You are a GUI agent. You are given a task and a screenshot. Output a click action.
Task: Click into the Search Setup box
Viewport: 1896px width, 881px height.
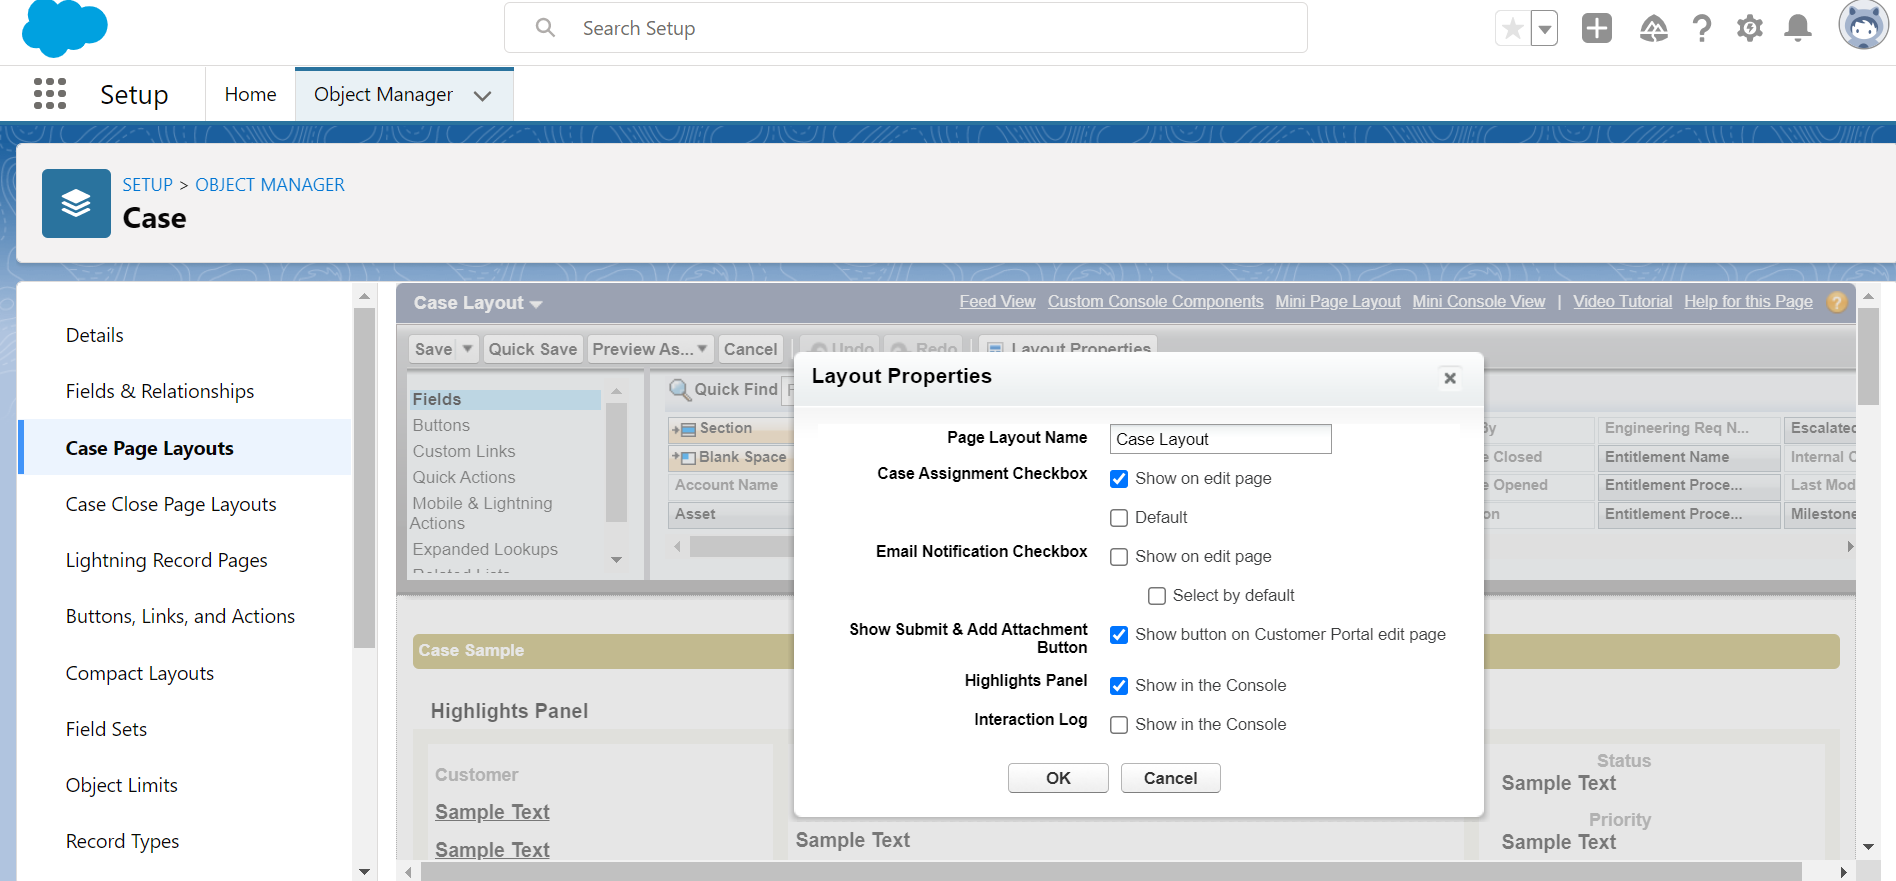tap(906, 28)
